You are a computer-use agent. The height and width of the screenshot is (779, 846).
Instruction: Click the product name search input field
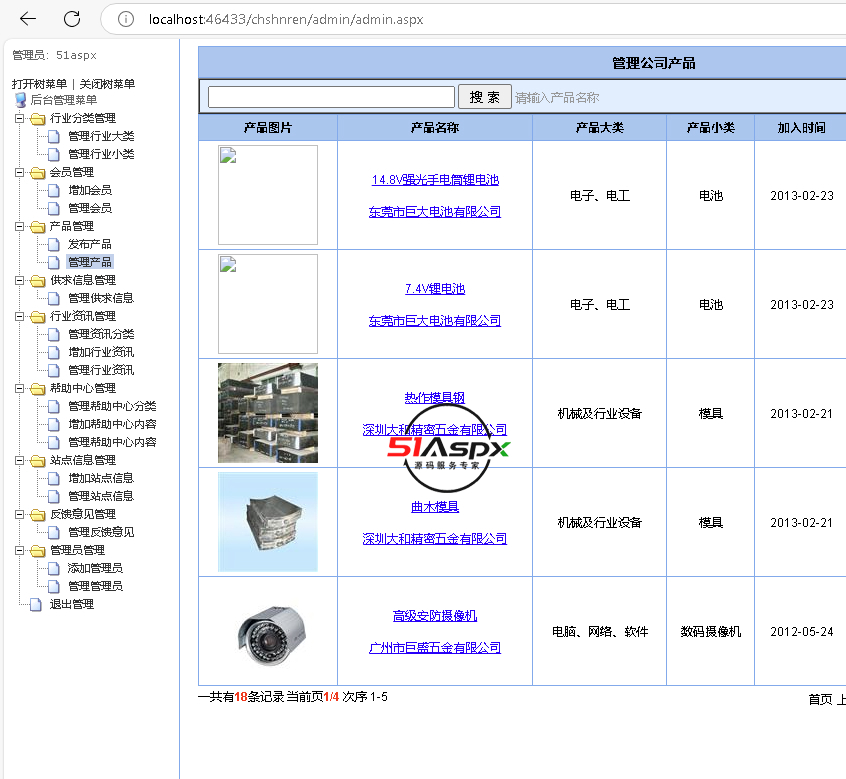(x=331, y=97)
